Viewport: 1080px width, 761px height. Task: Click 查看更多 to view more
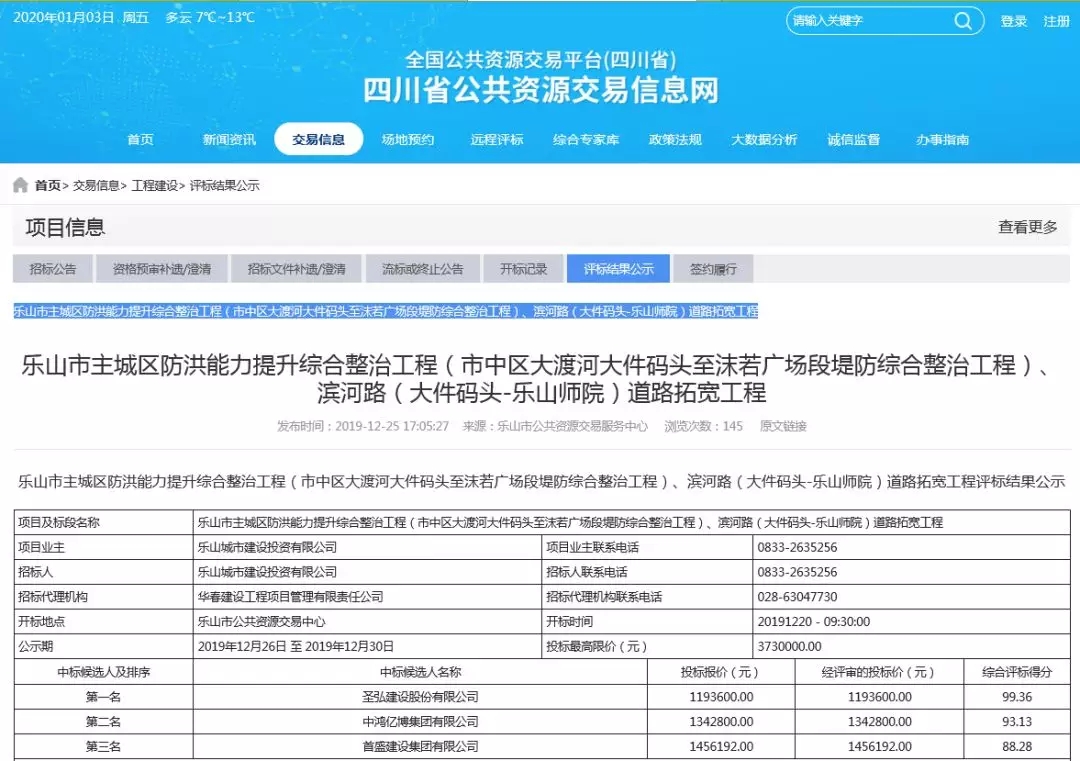pyautogui.click(x=1027, y=227)
